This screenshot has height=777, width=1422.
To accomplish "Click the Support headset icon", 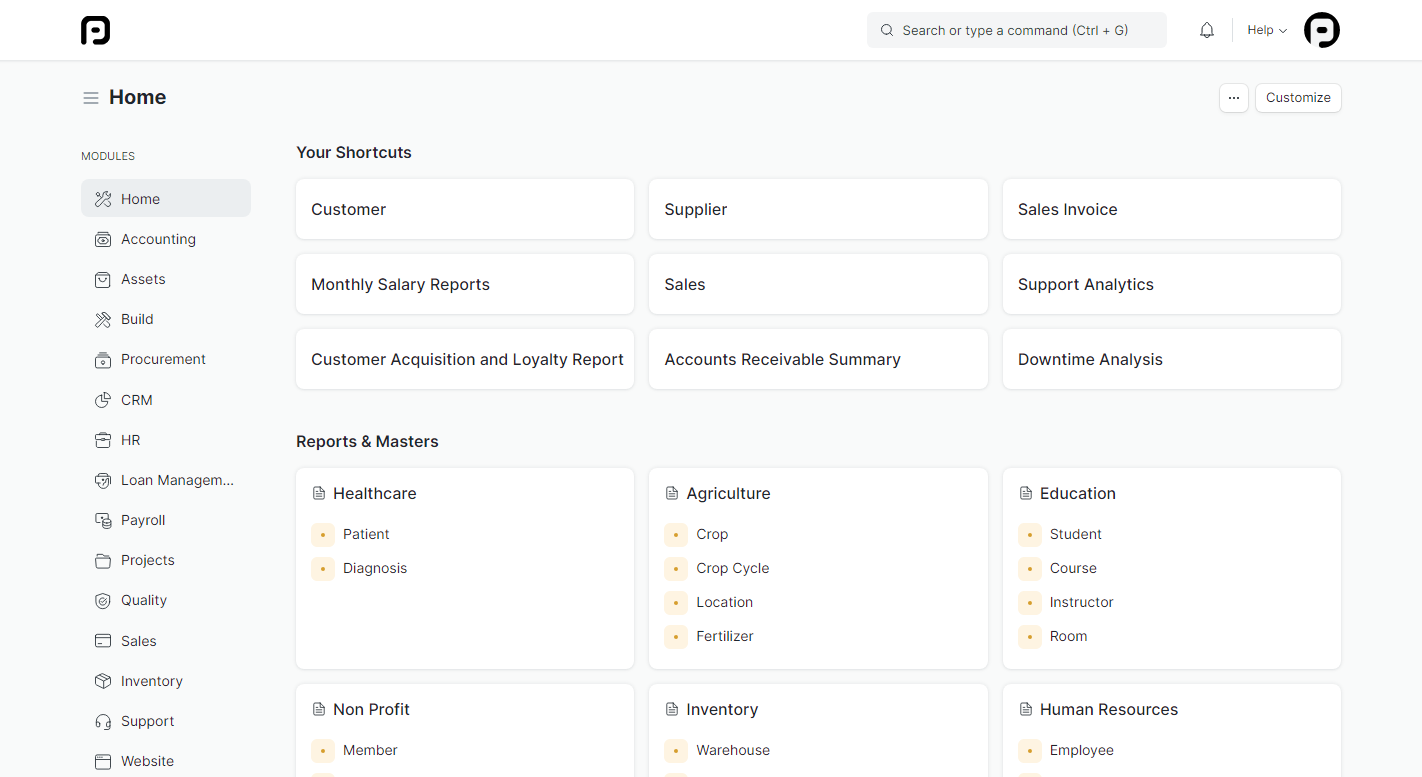I will click(103, 722).
